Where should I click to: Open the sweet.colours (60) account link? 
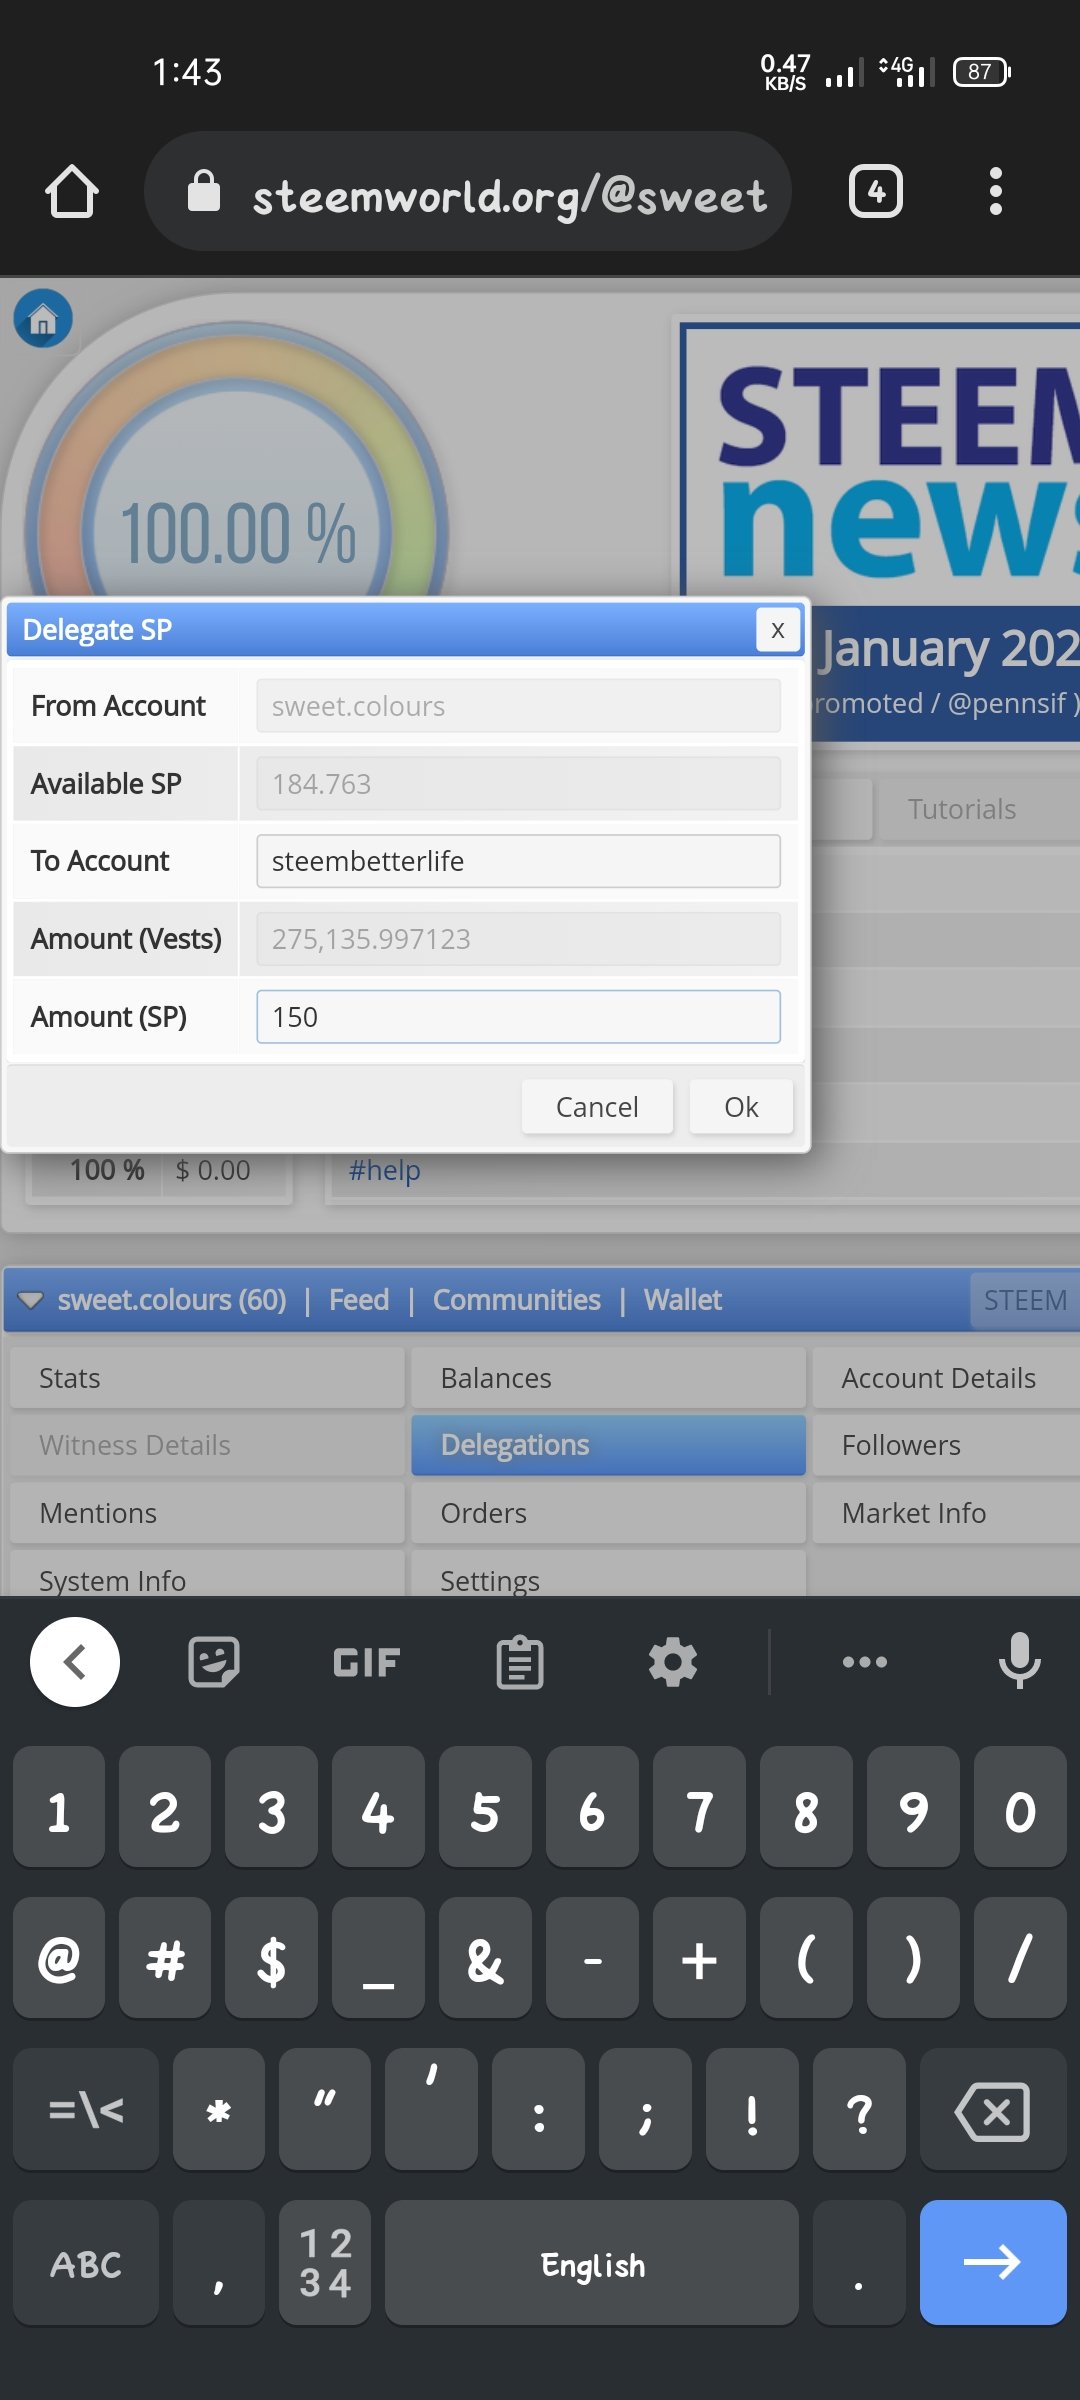172,1300
